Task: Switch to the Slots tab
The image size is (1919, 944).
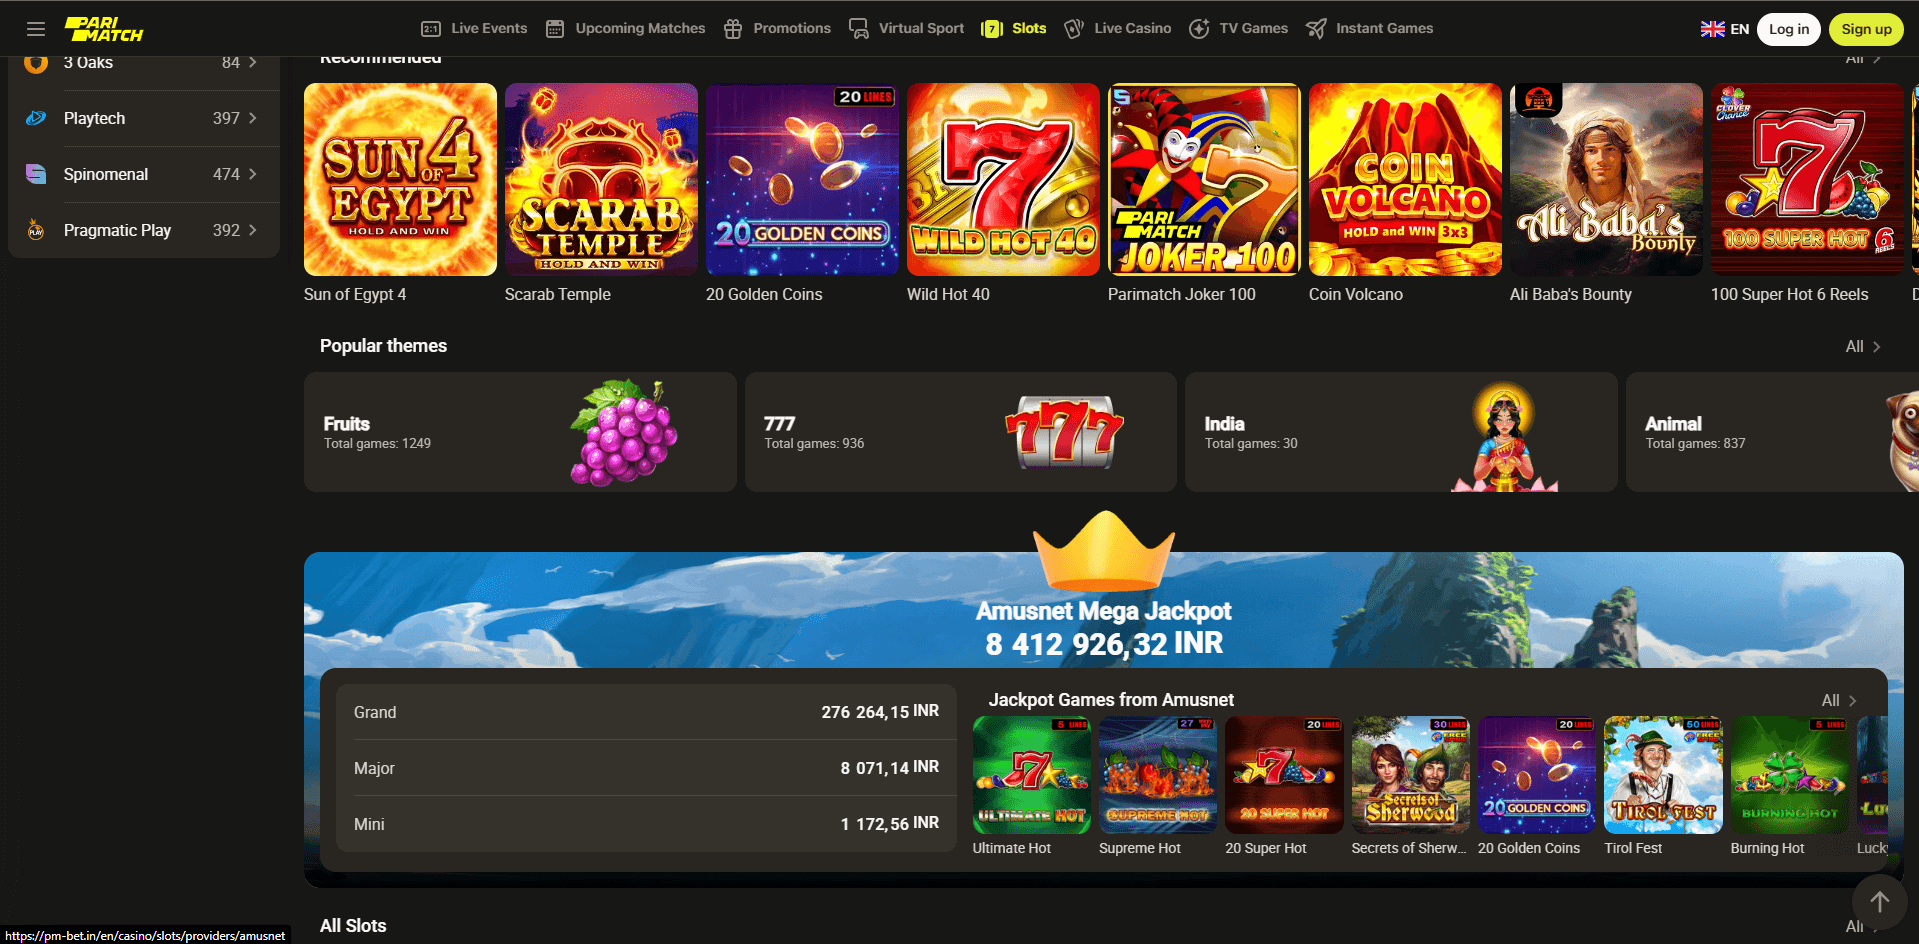Action: coord(1014,29)
